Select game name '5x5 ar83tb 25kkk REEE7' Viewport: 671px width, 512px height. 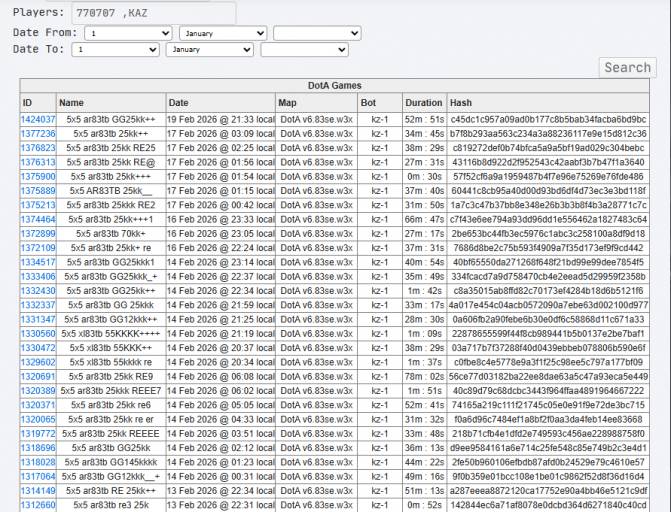point(111,390)
